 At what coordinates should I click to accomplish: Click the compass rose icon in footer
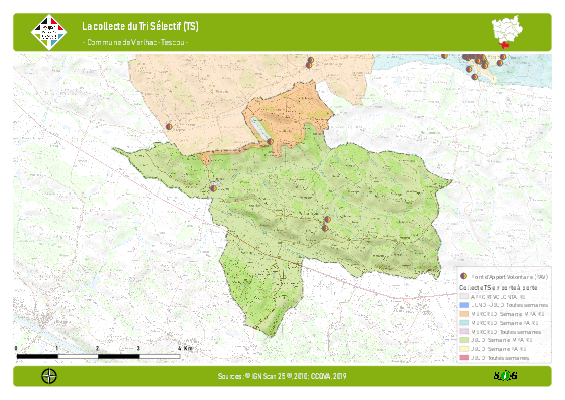point(49,376)
